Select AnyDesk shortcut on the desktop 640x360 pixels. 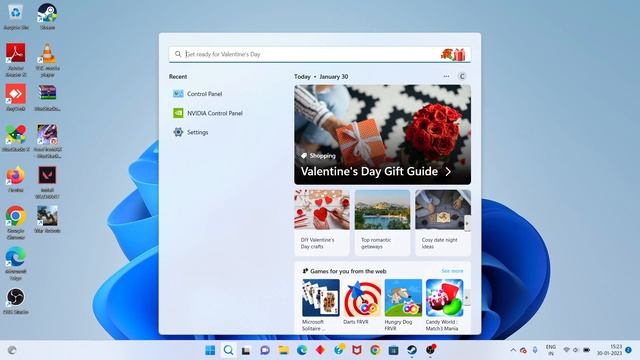click(x=16, y=98)
